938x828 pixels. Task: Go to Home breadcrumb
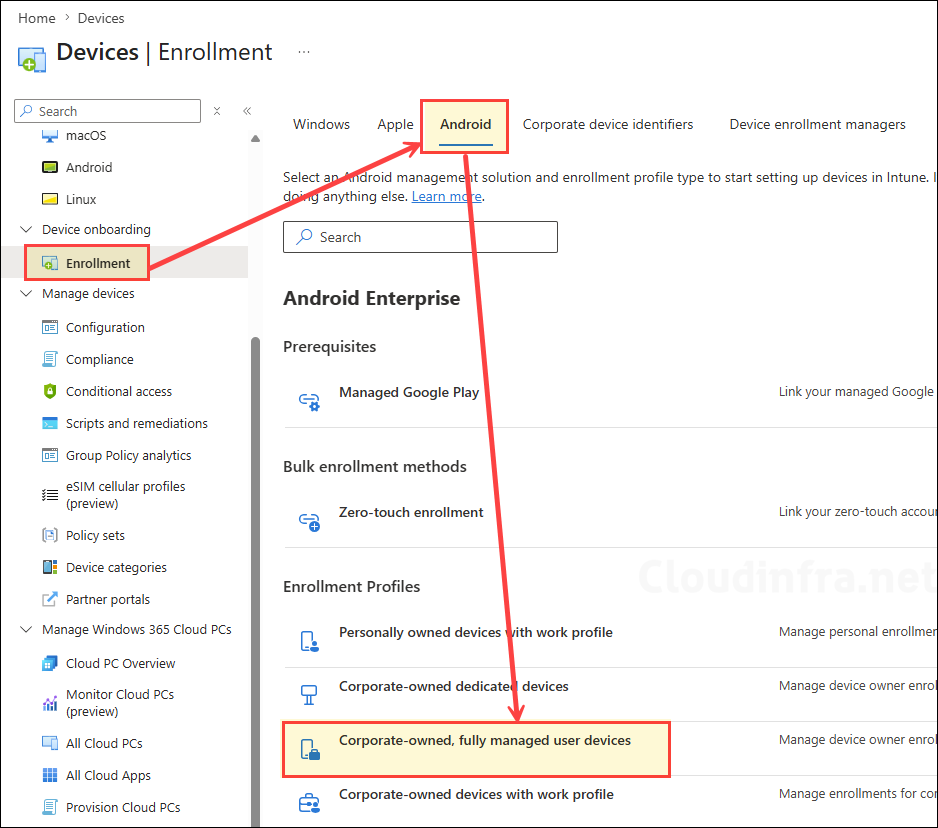36,19
